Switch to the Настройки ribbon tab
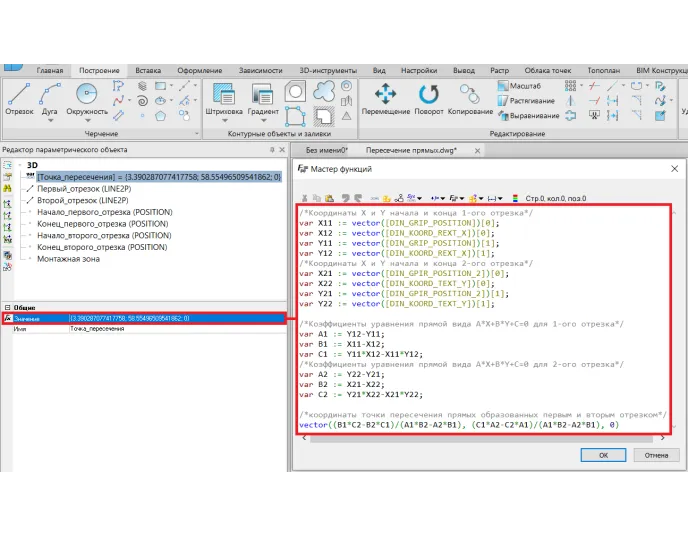Image resolution: width=688 pixels, height=537 pixels. click(419, 70)
